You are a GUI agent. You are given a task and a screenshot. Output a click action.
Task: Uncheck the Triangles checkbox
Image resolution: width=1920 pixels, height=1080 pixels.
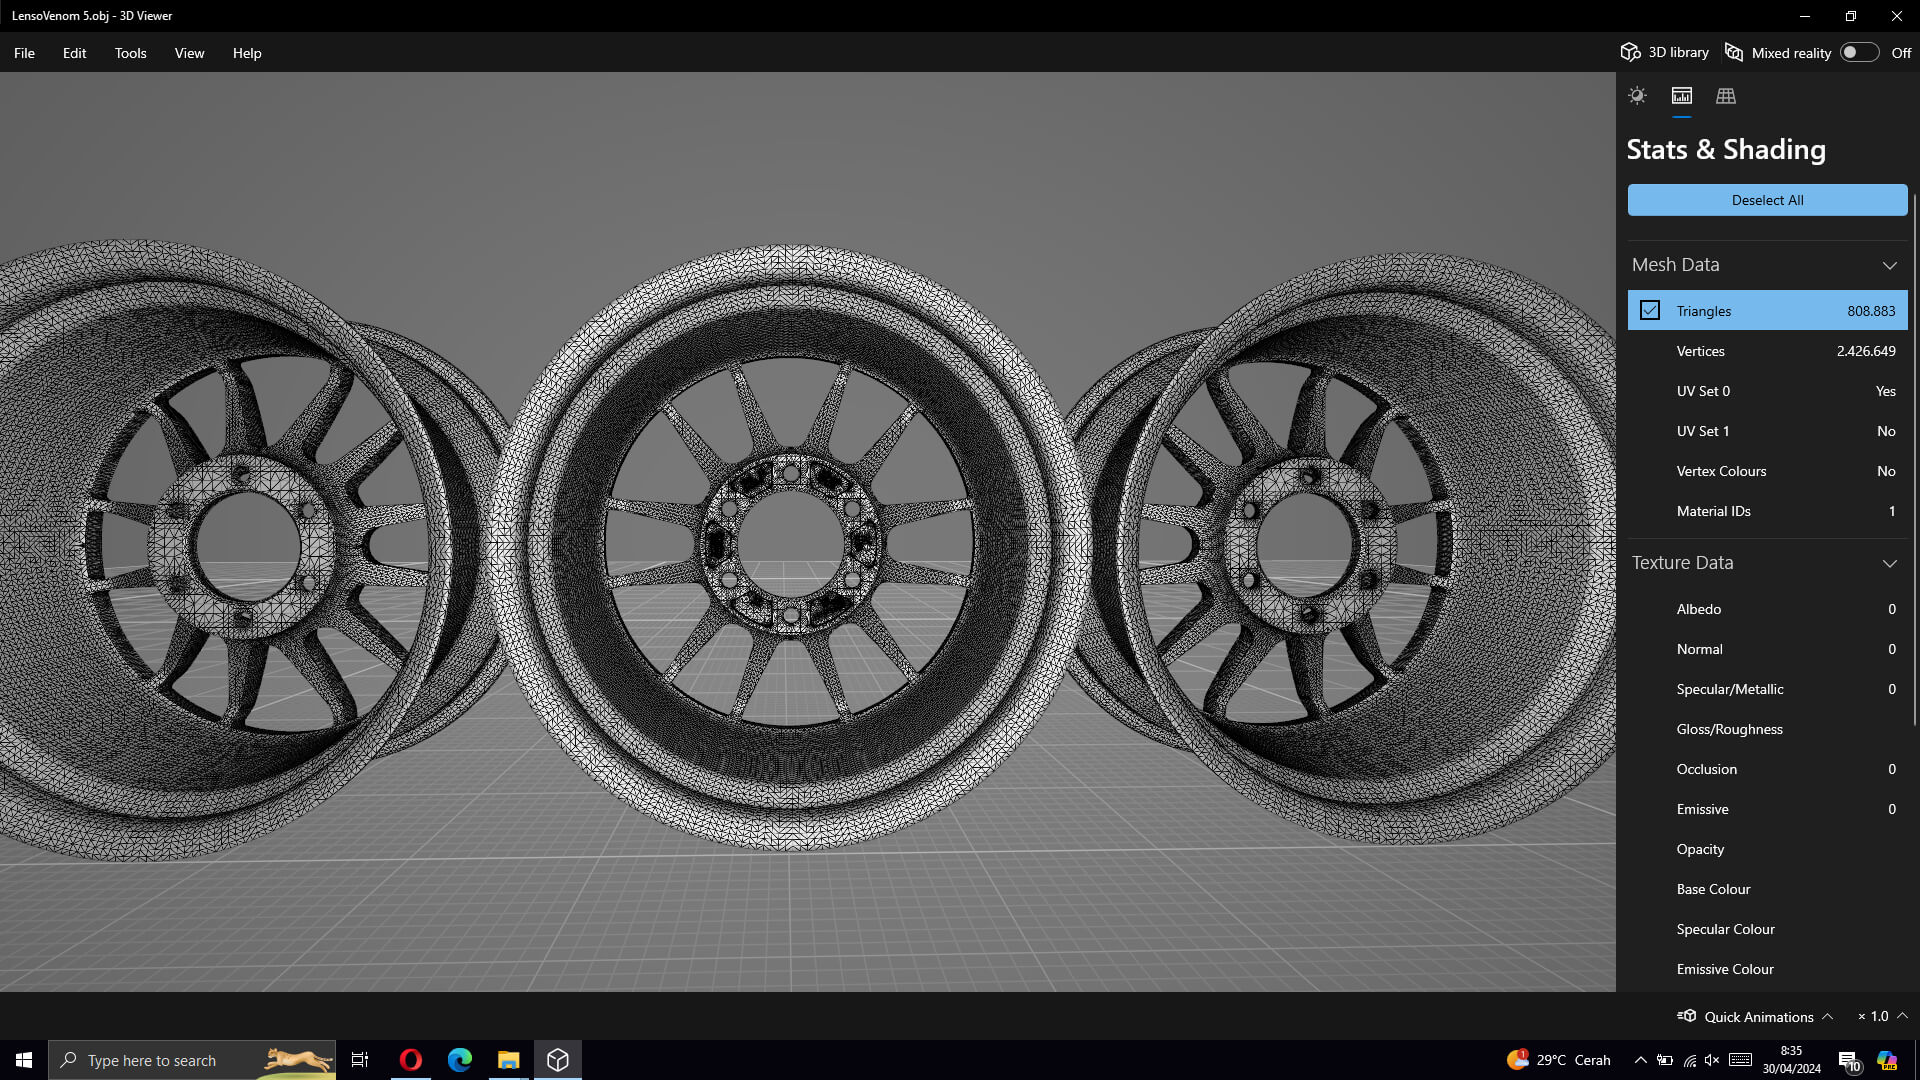1650,311
